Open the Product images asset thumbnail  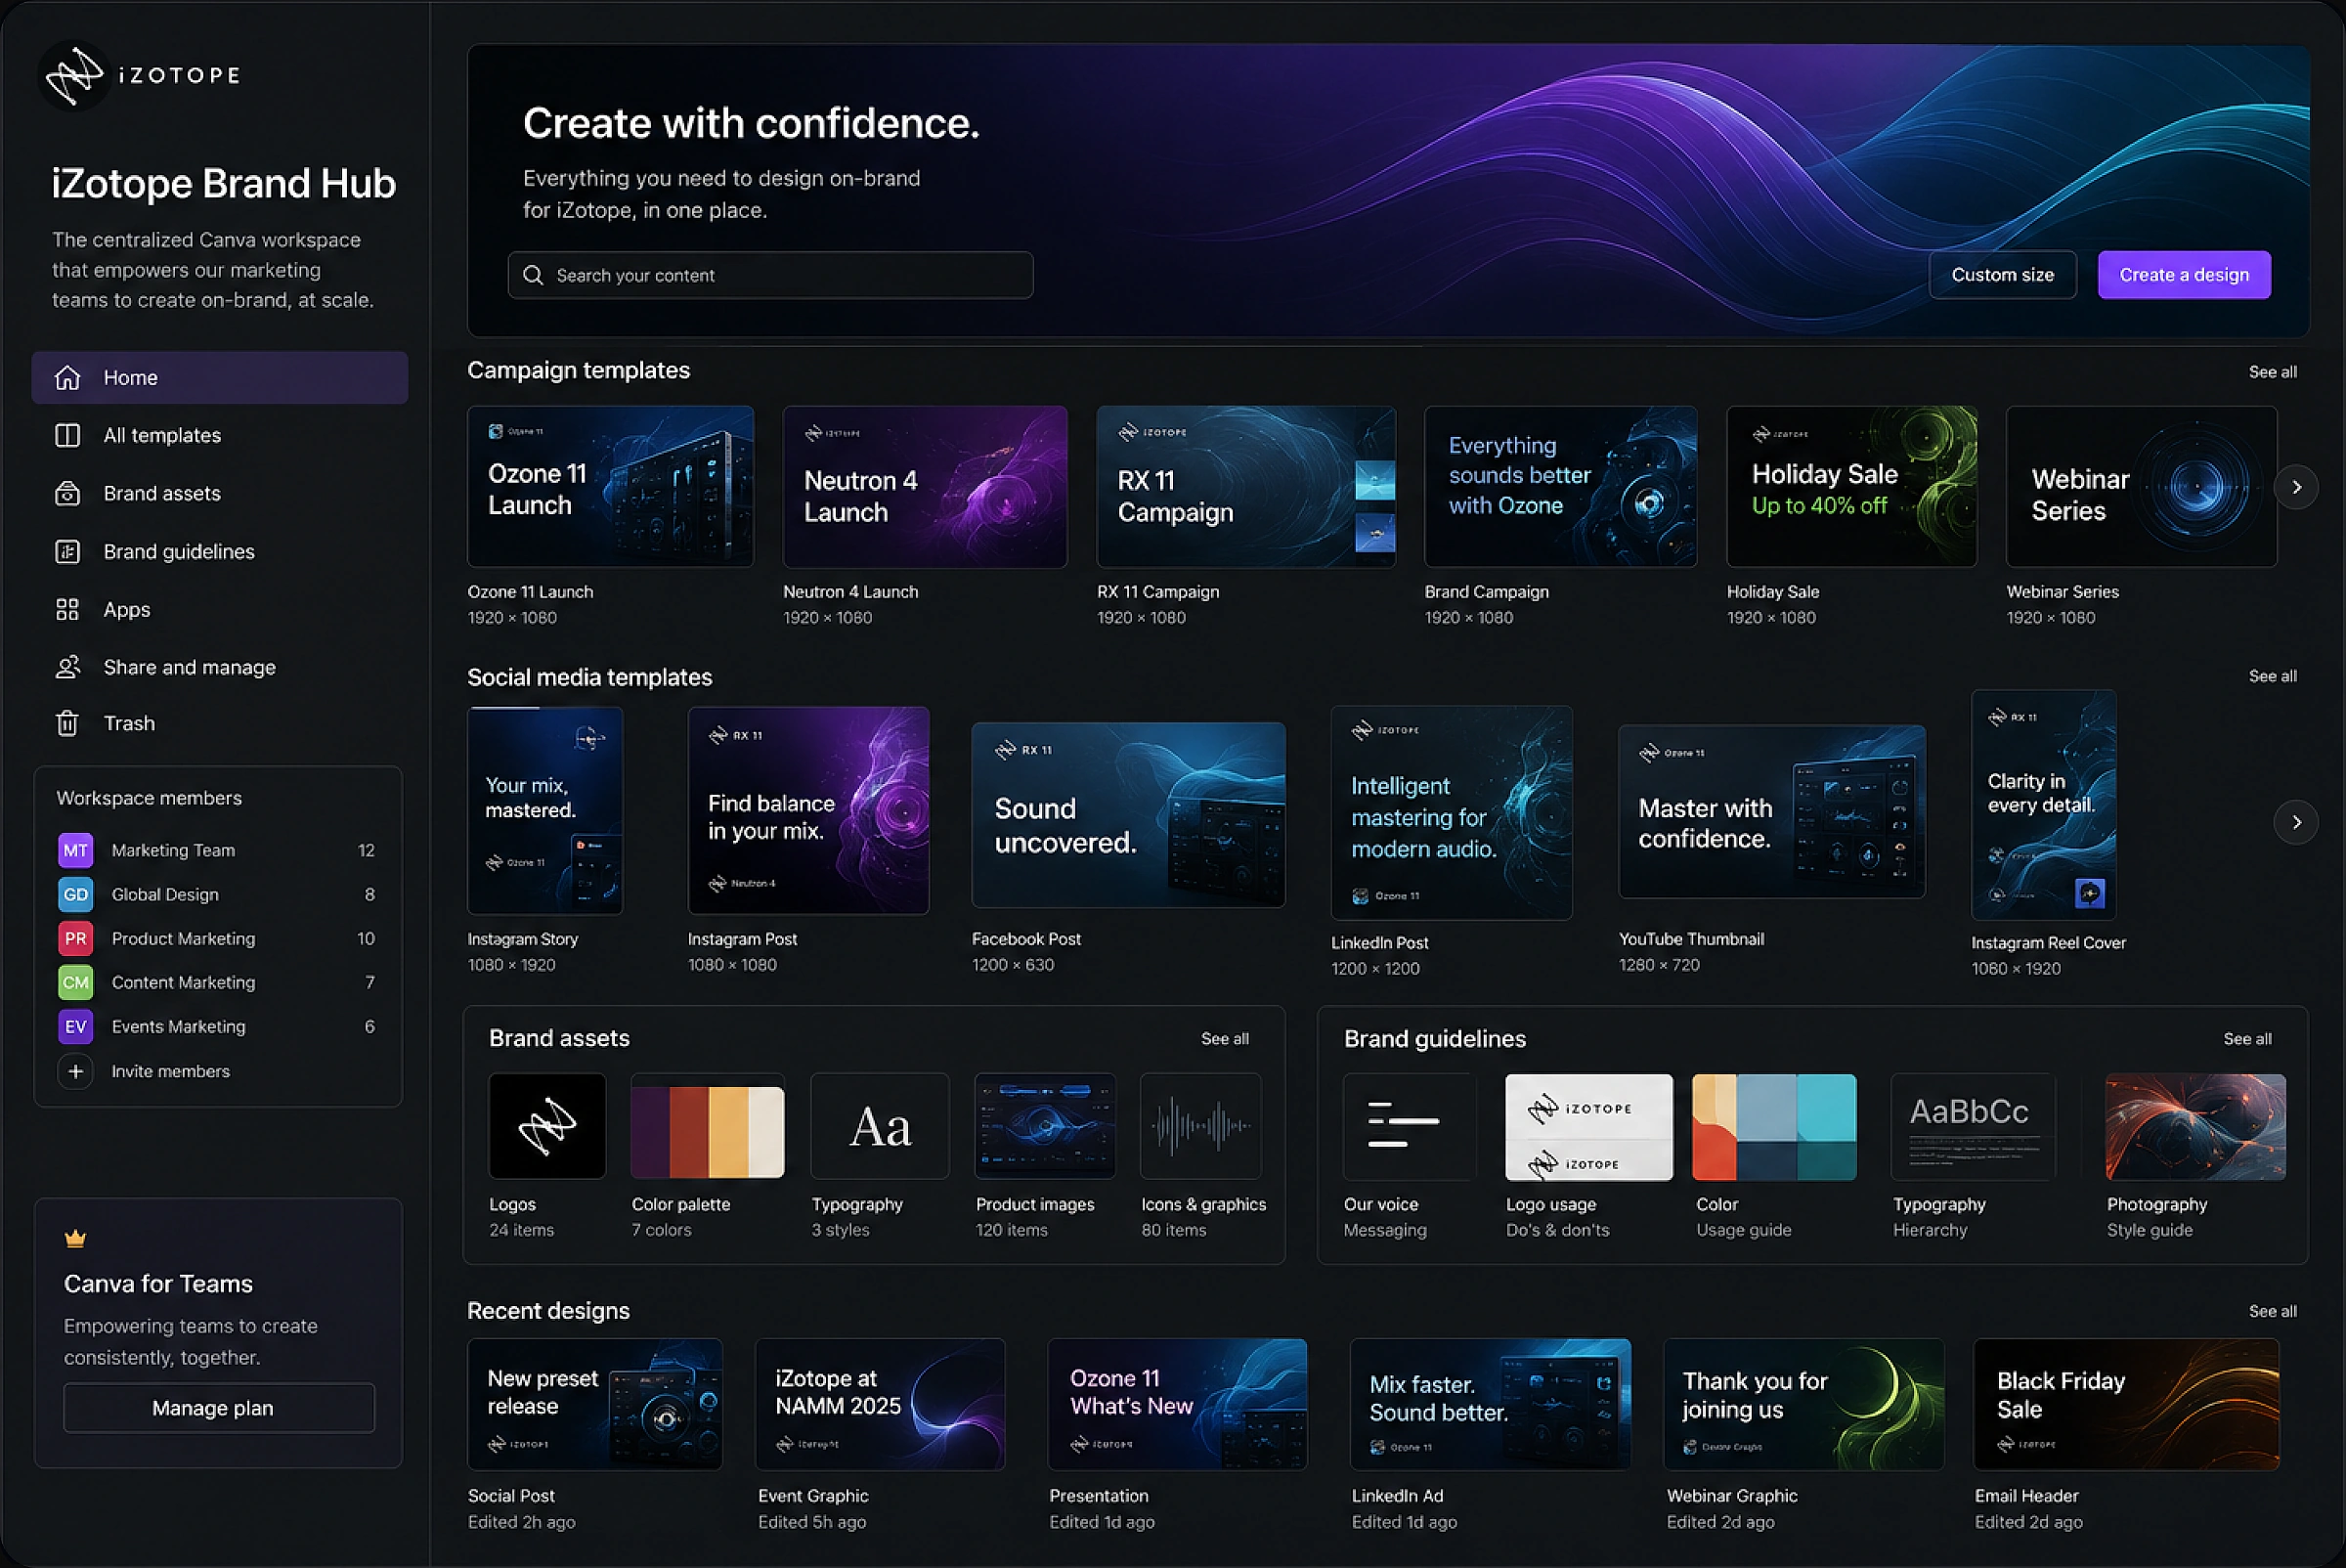(1045, 1126)
